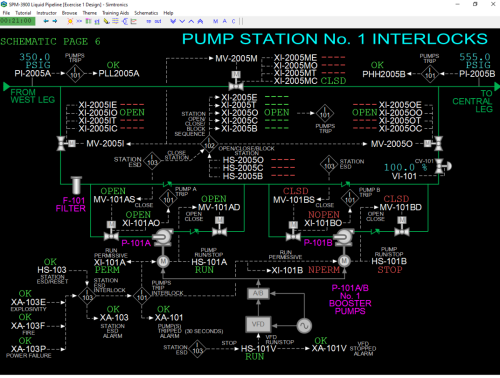Image resolution: width=500 pixels, height=378 pixels.
Task: Click the simulation timer display 00:21:00
Action: click(17, 21)
